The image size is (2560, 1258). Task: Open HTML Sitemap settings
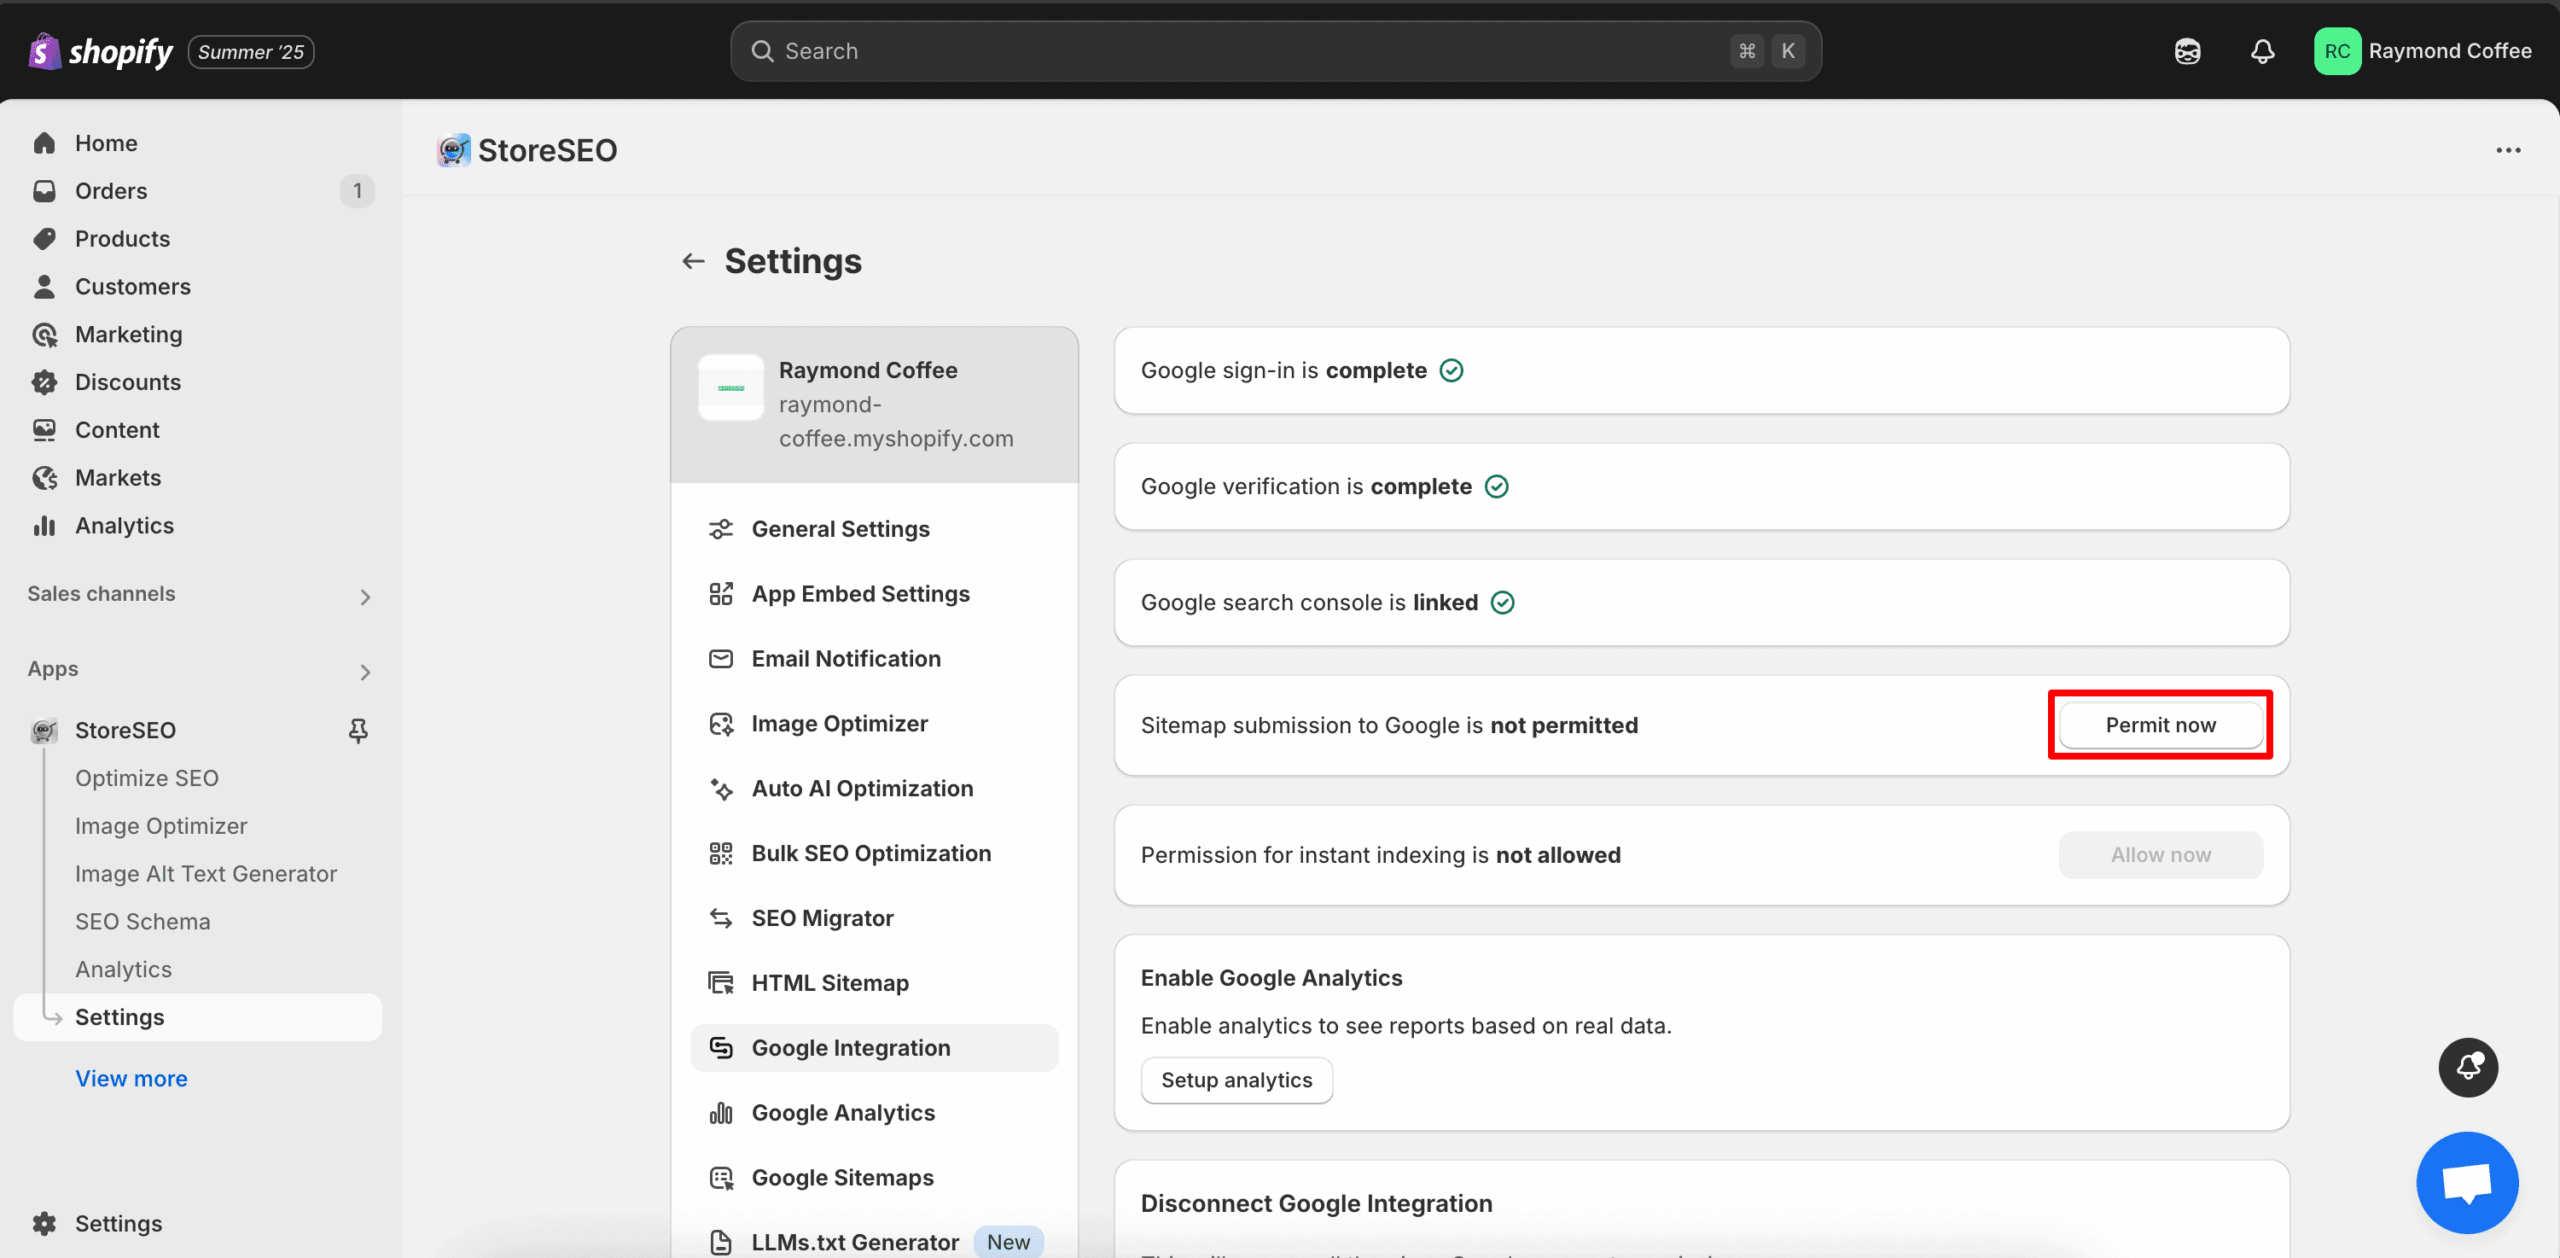click(x=874, y=983)
